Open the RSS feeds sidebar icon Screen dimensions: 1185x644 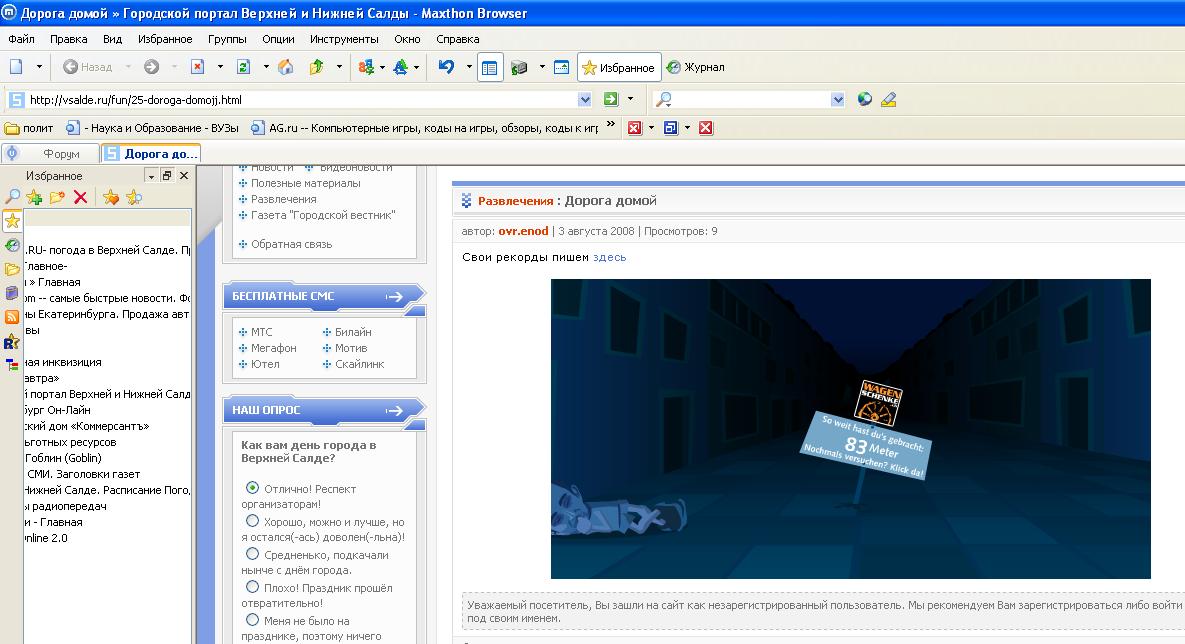tap(12, 317)
